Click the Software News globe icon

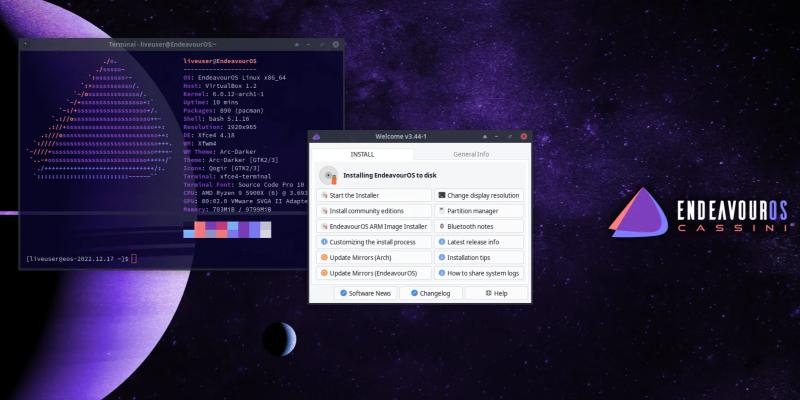pos(343,293)
